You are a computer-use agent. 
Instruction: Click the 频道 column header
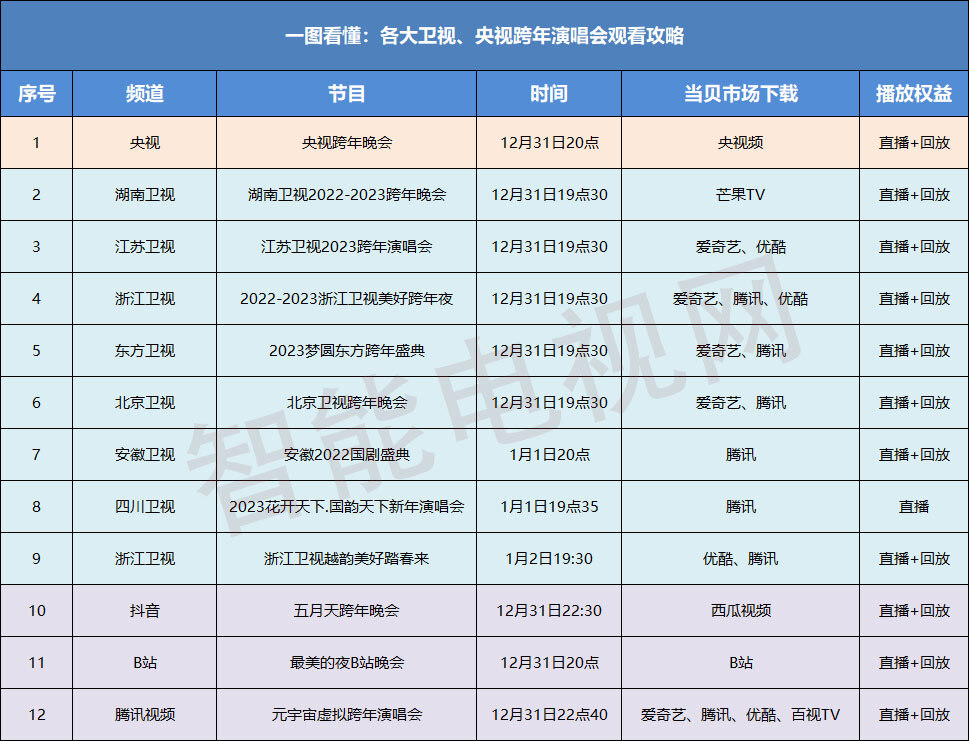[x=145, y=93]
